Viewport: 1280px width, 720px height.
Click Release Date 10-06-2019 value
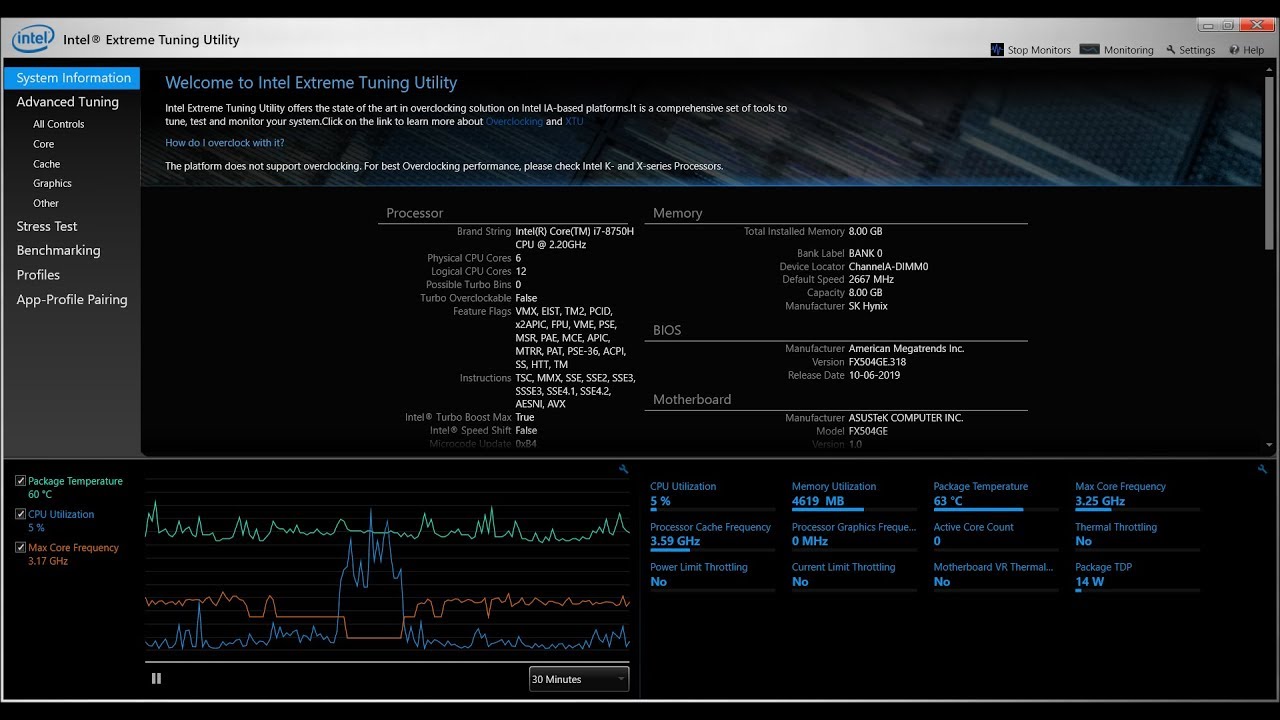coord(874,375)
